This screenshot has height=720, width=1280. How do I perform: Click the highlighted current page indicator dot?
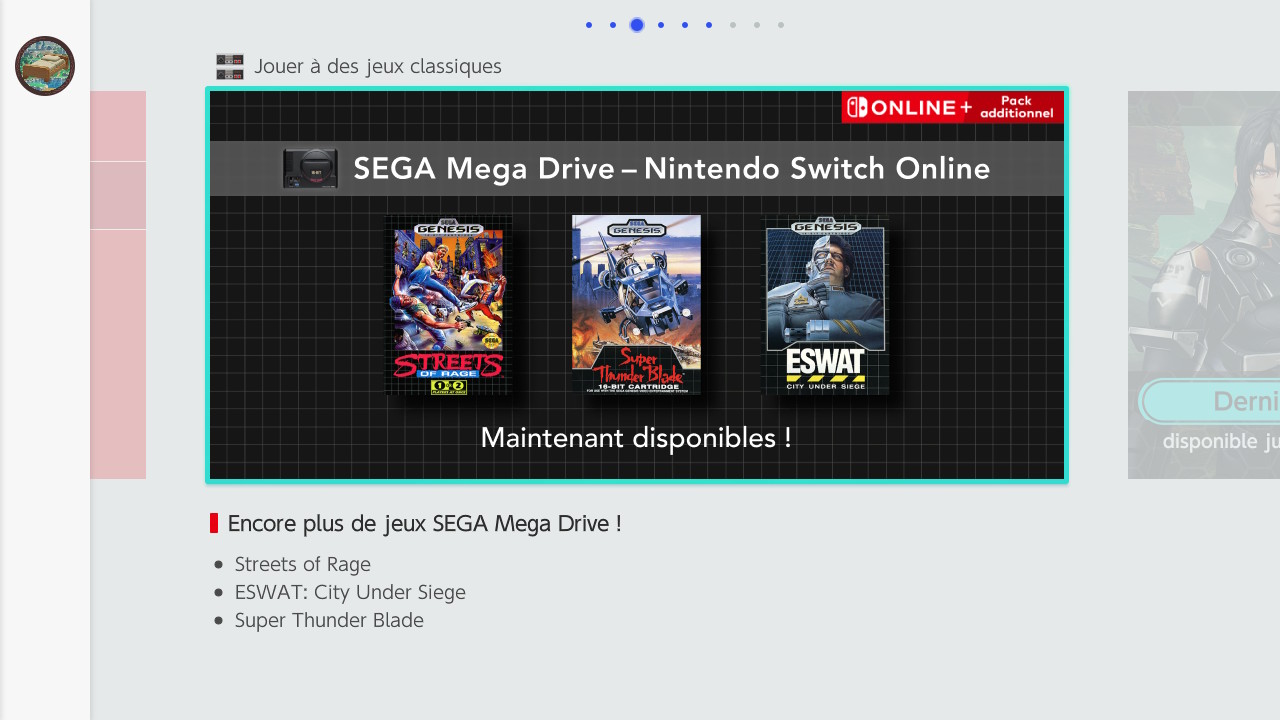[637, 25]
